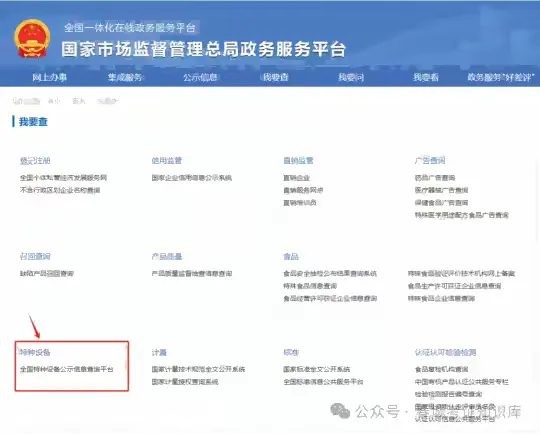Open the 缺陷产品召回查询 link

coord(46,273)
